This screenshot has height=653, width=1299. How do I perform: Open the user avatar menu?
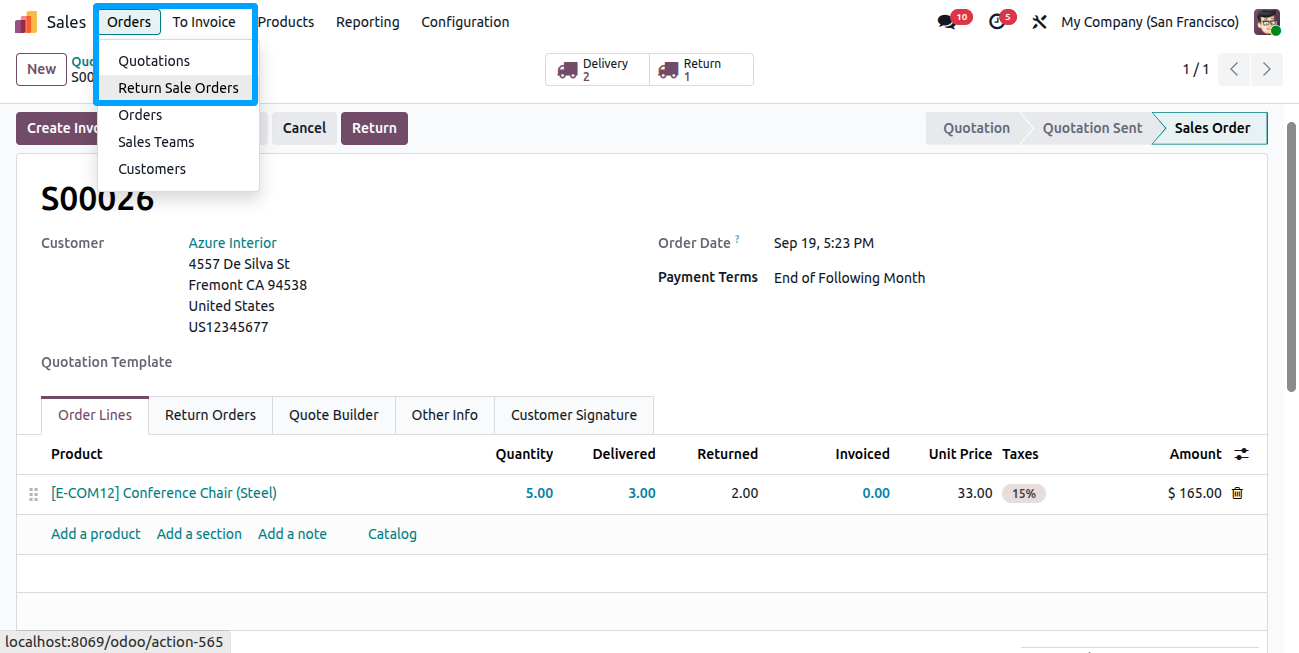pos(1267,22)
